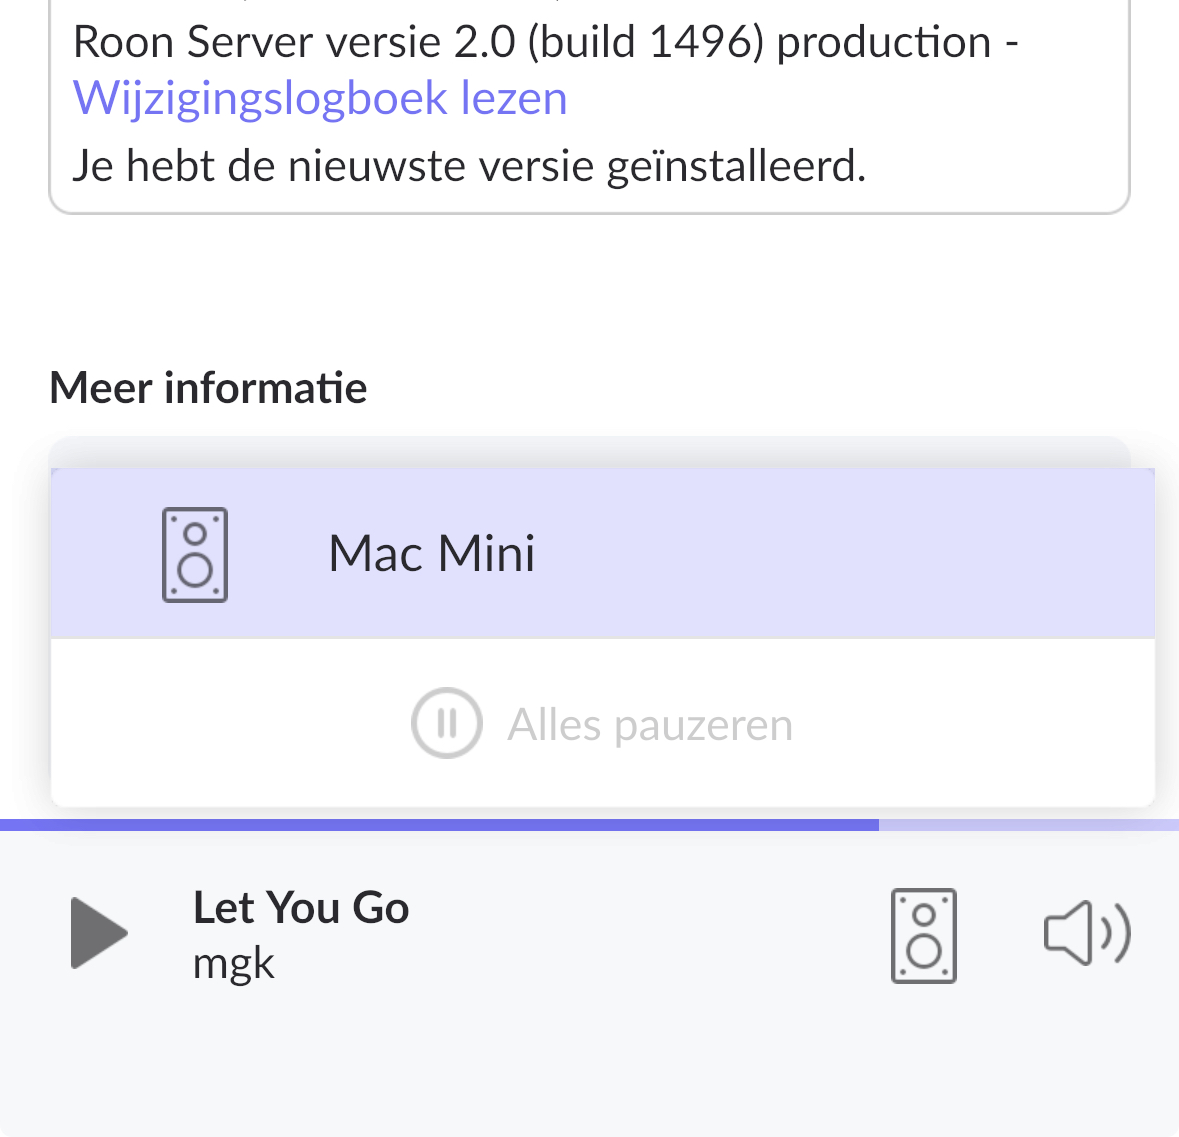Click empty area of highlighted Mac Mini row
The width and height of the screenshot is (1179, 1137).
827,554
